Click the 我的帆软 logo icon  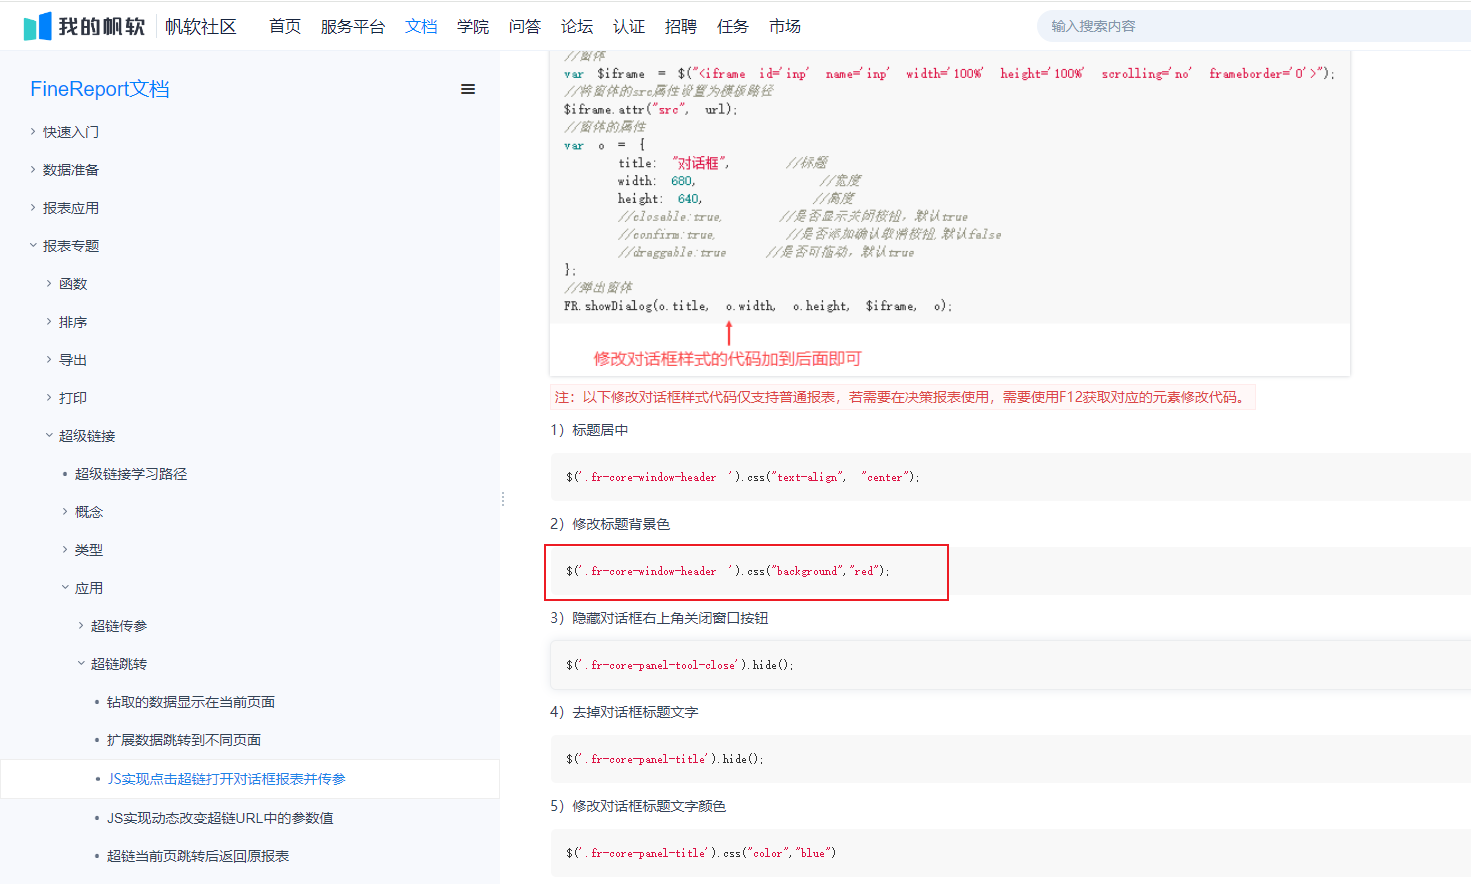coord(85,26)
